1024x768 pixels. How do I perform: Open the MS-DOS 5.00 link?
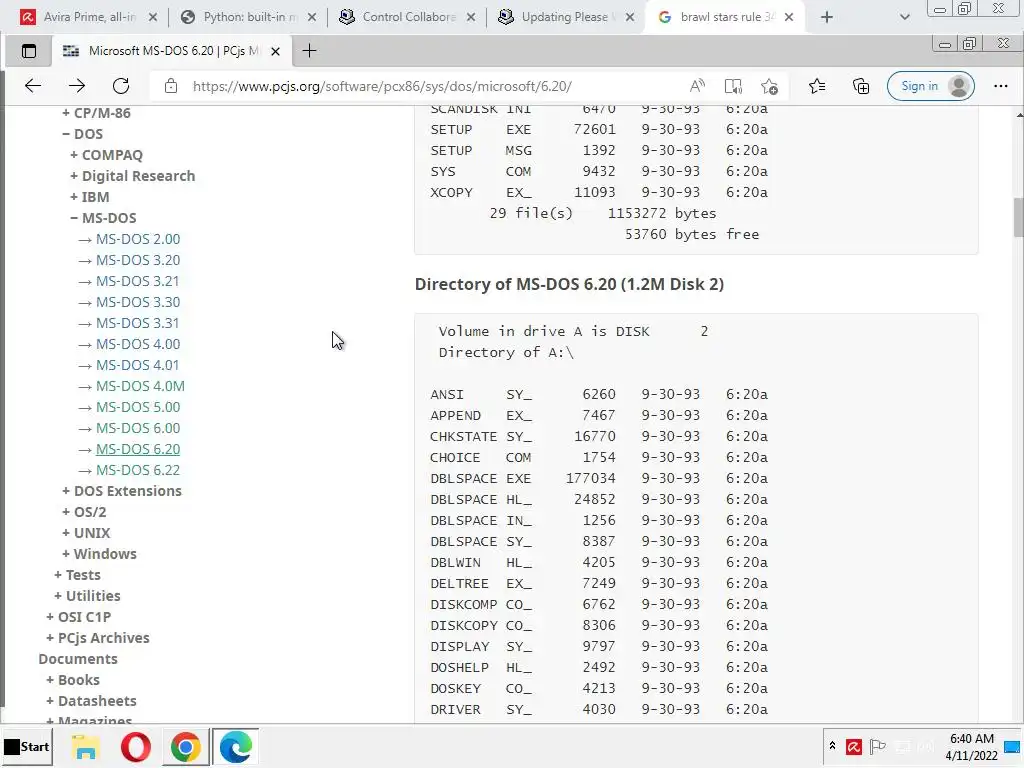(138, 407)
